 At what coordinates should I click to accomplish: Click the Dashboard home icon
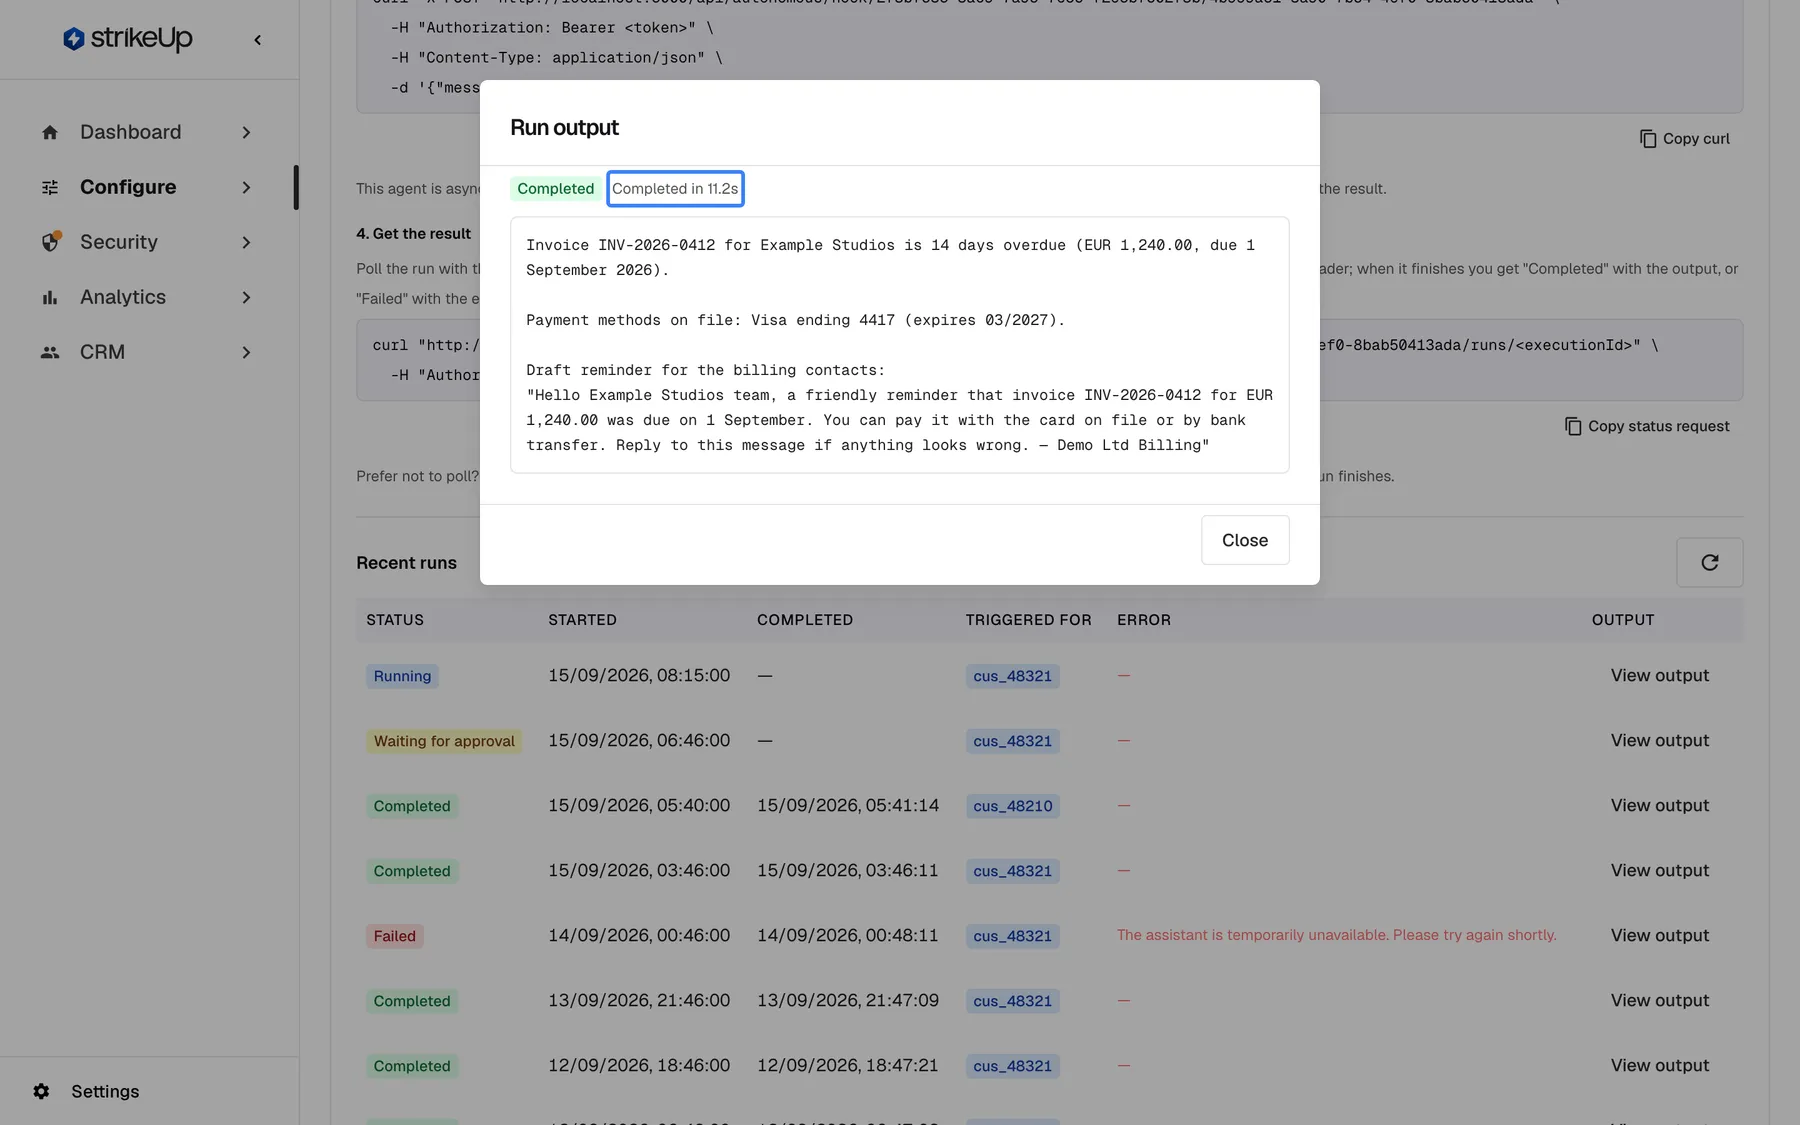[50, 132]
